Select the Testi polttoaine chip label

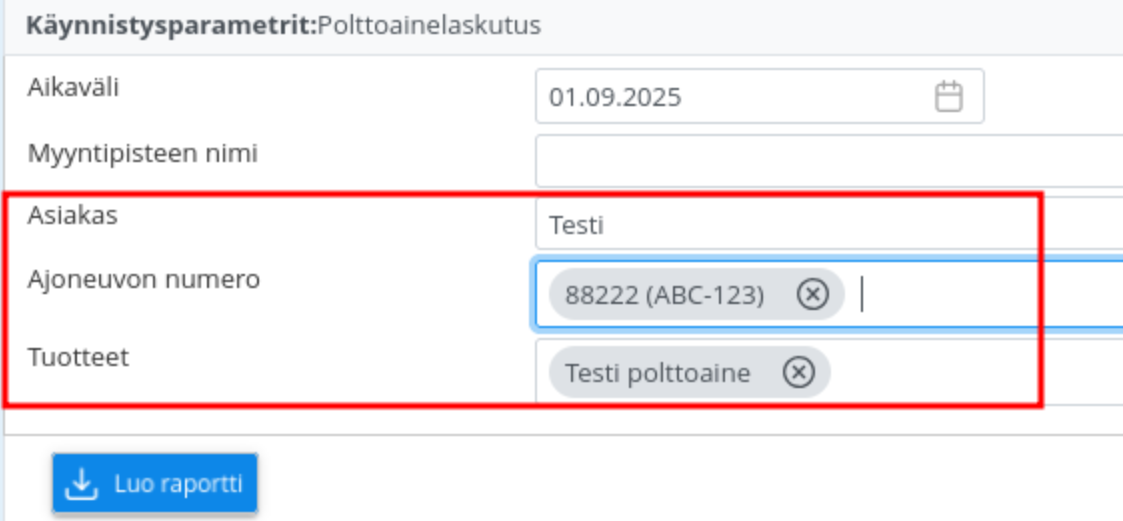(x=657, y=373)
